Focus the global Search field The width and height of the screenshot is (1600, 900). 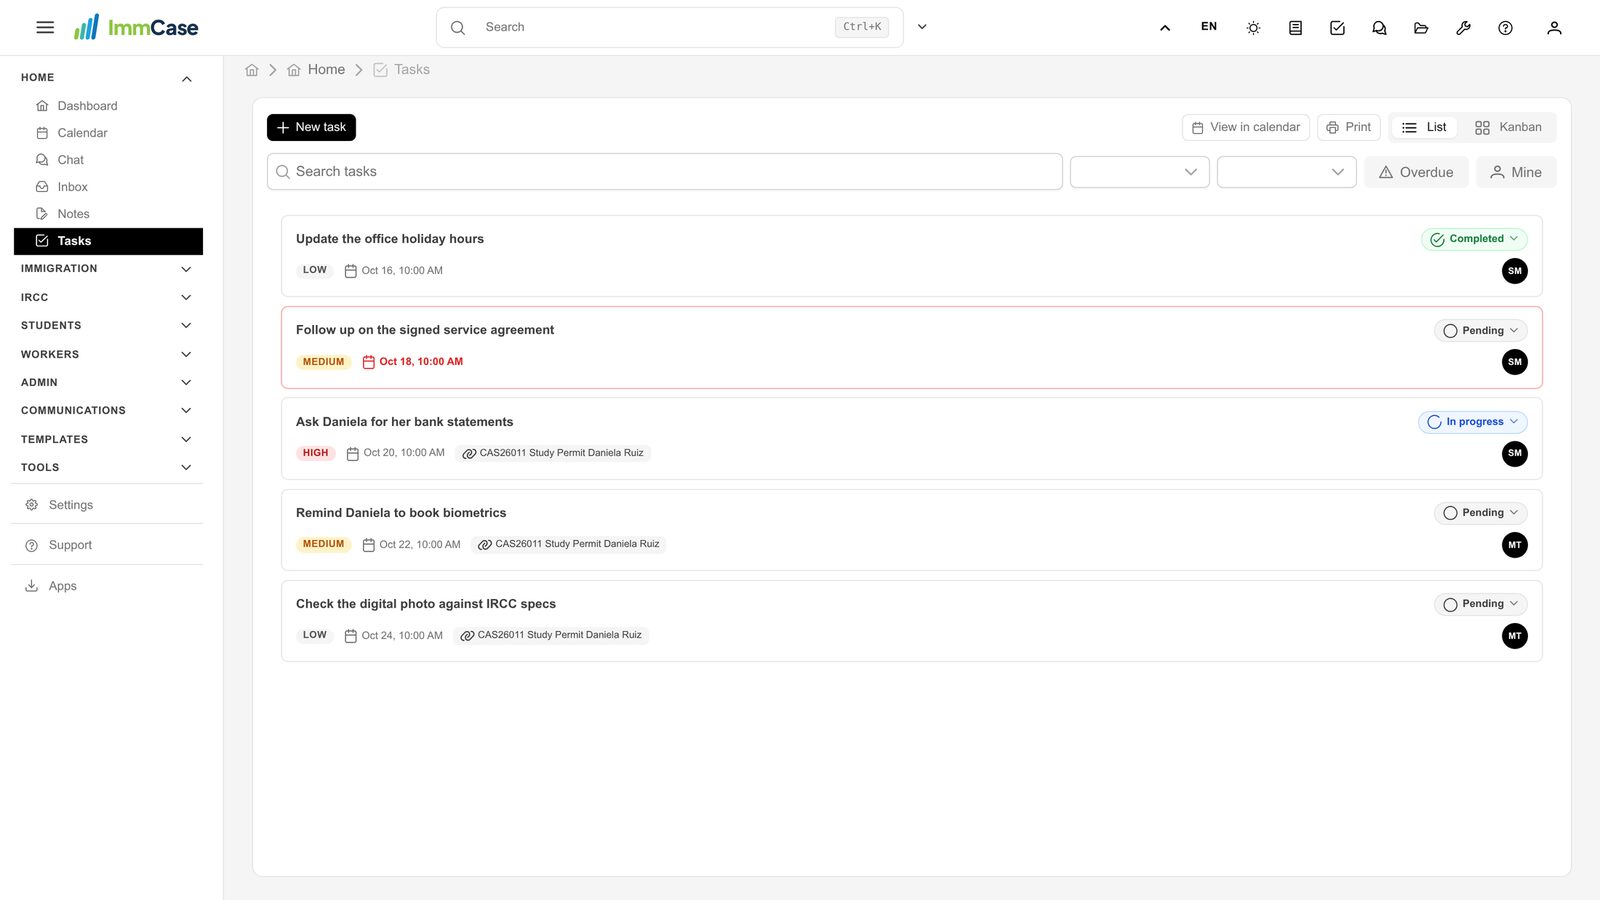point(669,27)
